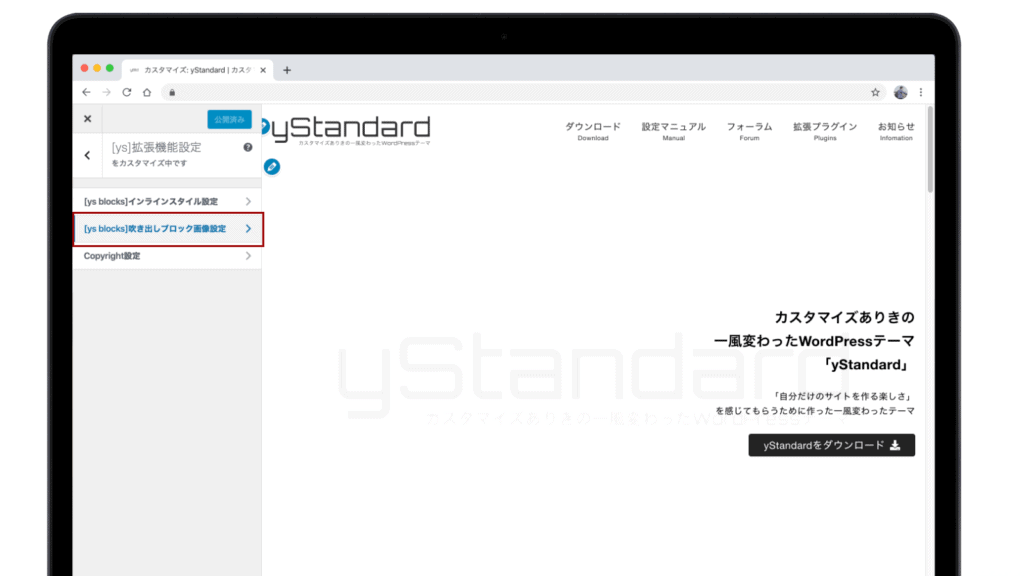Click the browser back arrow

86,92
